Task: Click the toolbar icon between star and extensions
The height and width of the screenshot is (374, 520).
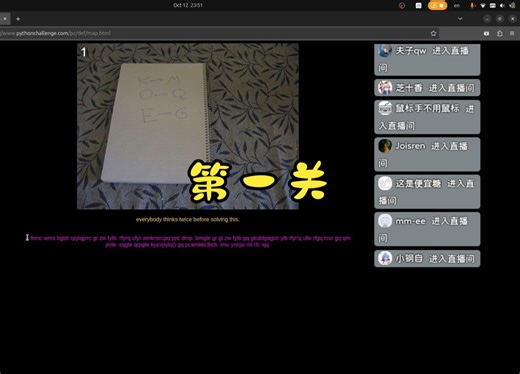Action: pos(487,33)
